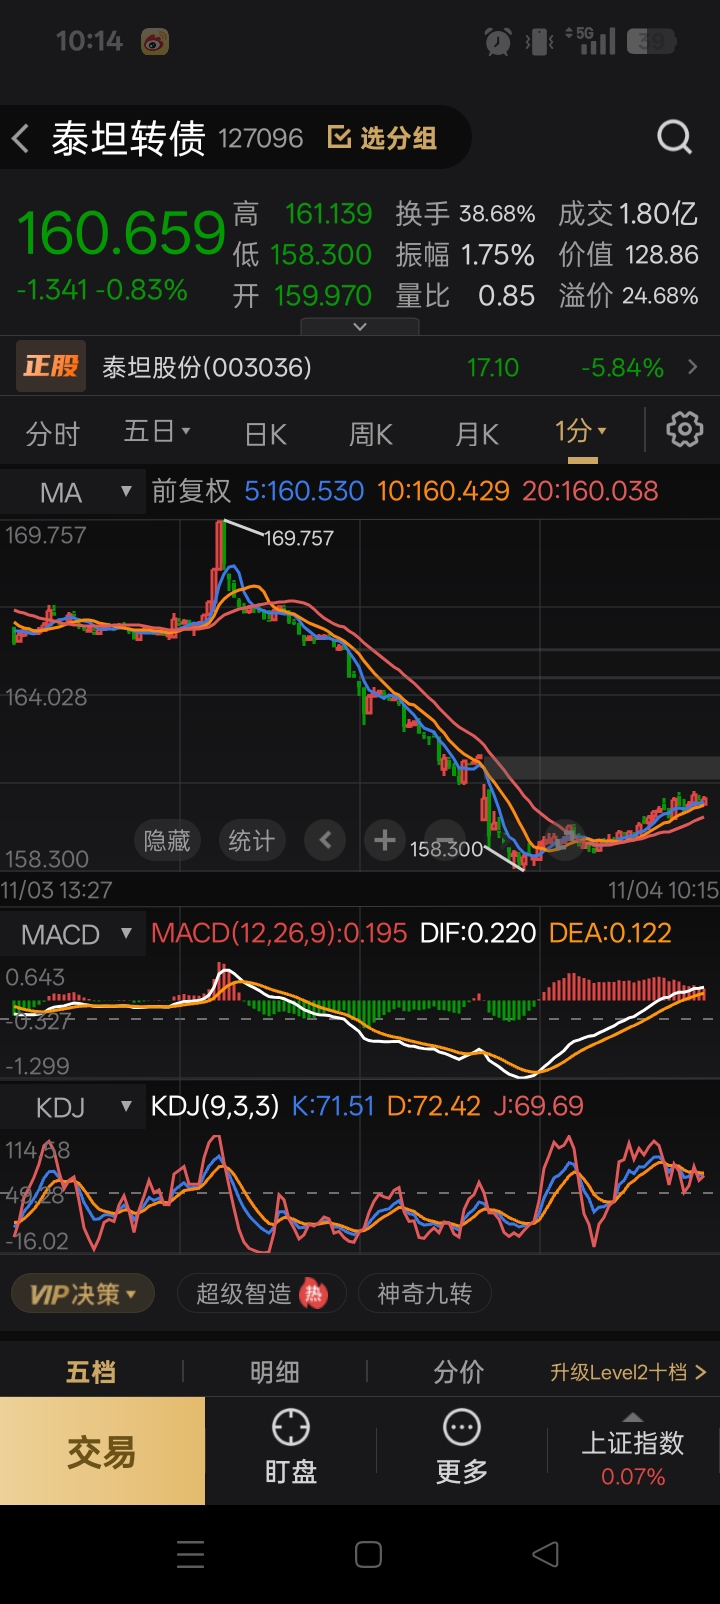Open the search magnifier icon
Screen dimensions: 720x1604
pos(675,137)
